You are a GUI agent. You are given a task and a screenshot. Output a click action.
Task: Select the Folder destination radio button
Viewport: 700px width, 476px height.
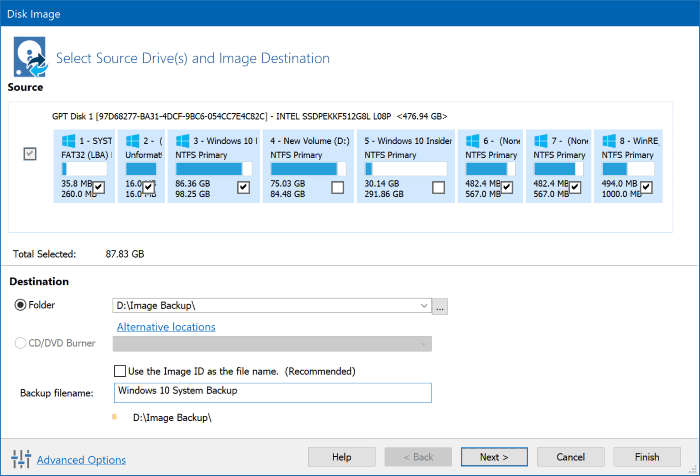(21, 305)
